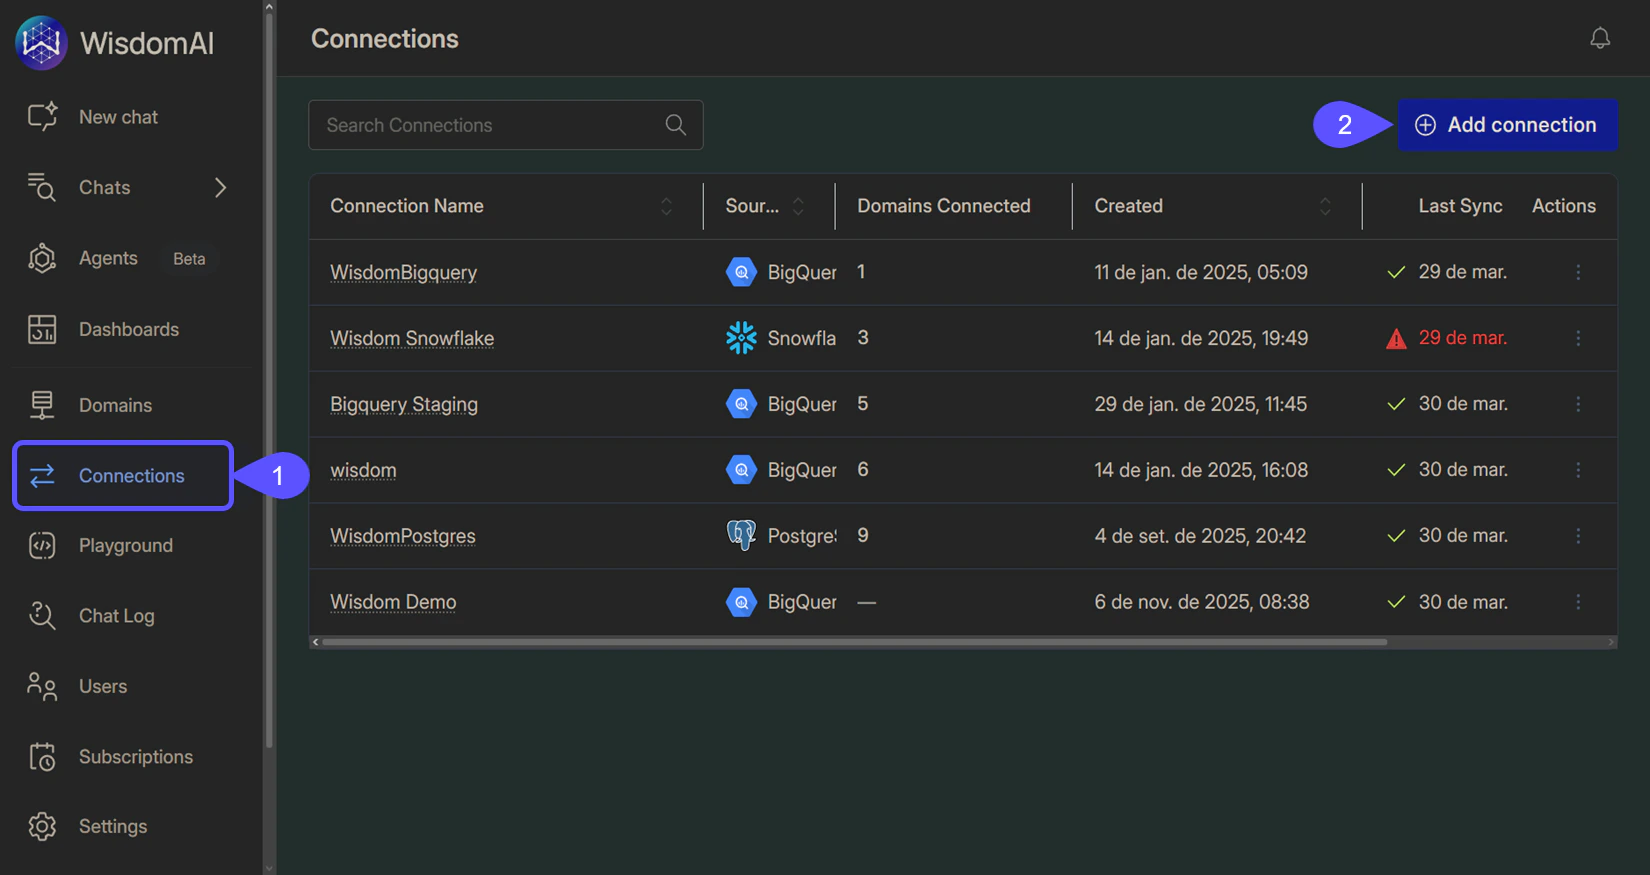
Task: Click the Settings gear icon
Action: [x=42, y=827]
